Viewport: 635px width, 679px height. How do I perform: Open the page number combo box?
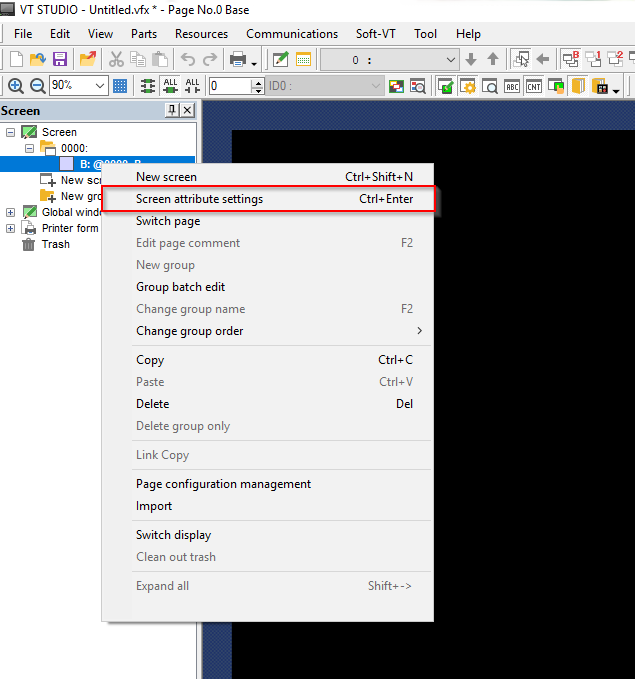click(389, 60)
